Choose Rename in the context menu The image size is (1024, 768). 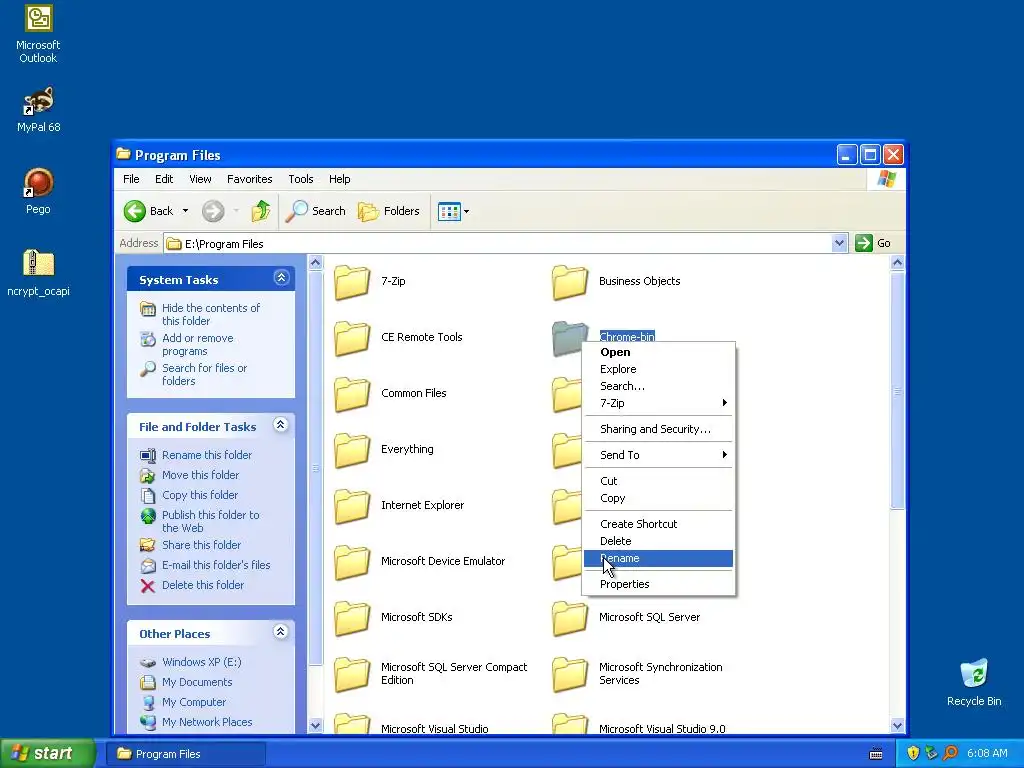658,558
